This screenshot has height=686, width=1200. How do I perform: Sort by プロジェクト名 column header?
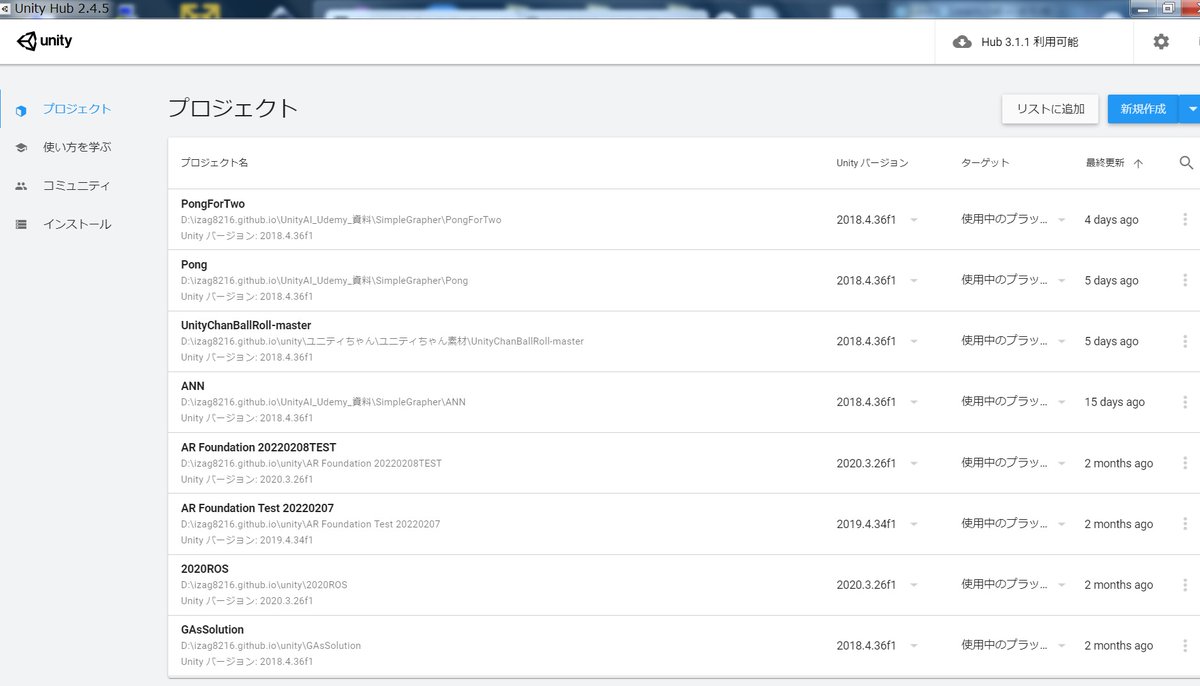[x=214, y=163]
